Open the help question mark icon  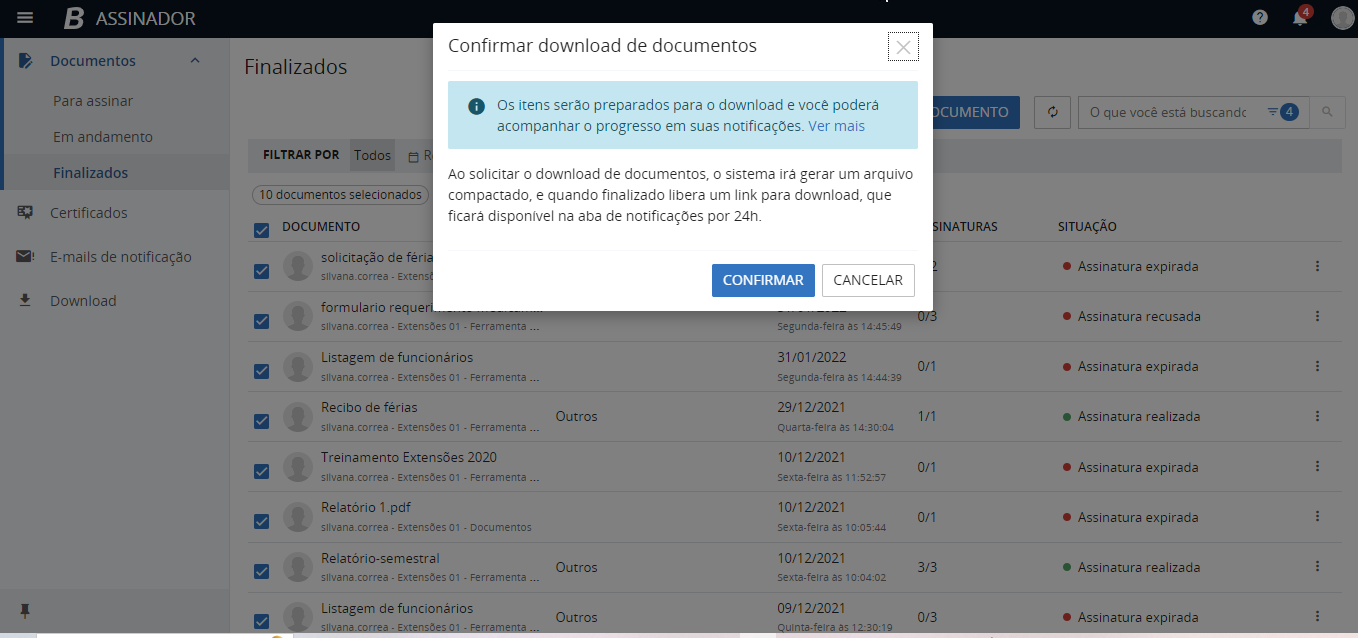pyautogui.click(x=1260, y=18)
